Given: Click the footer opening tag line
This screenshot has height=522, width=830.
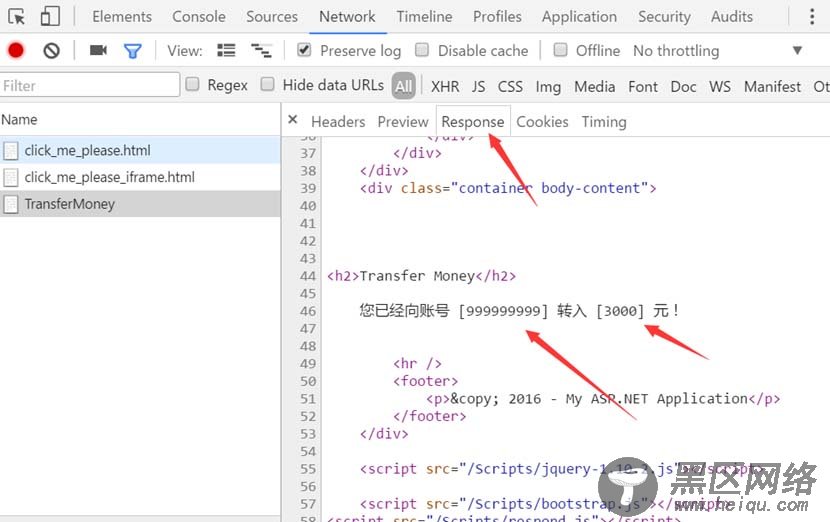Looking at the screenshot, I should coord(426,381).
